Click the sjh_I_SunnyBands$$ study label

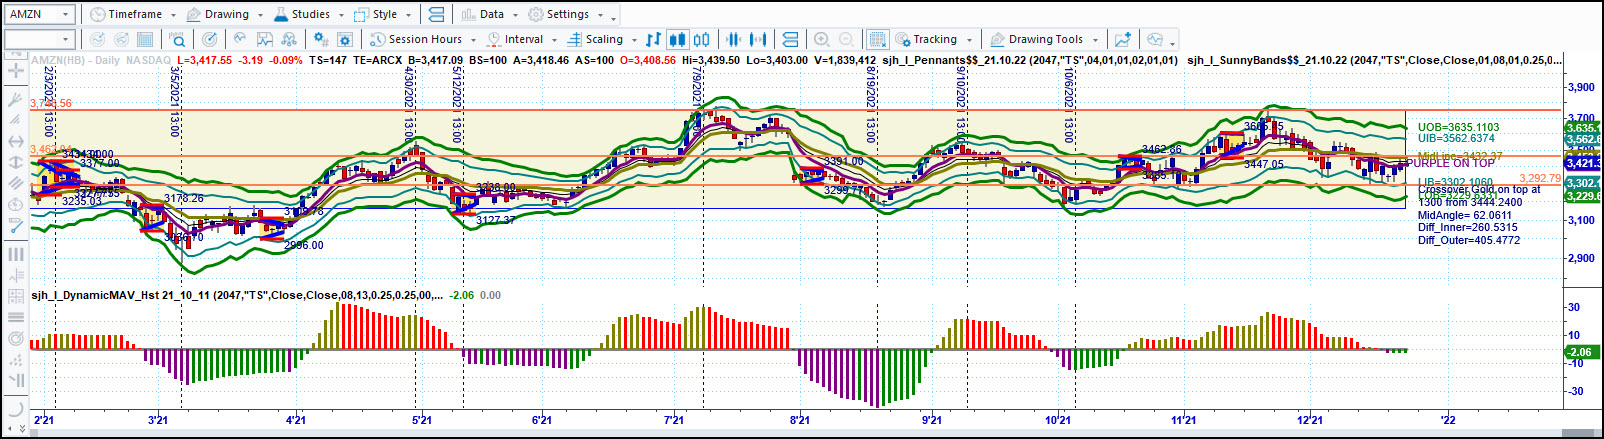(1374, 60)
